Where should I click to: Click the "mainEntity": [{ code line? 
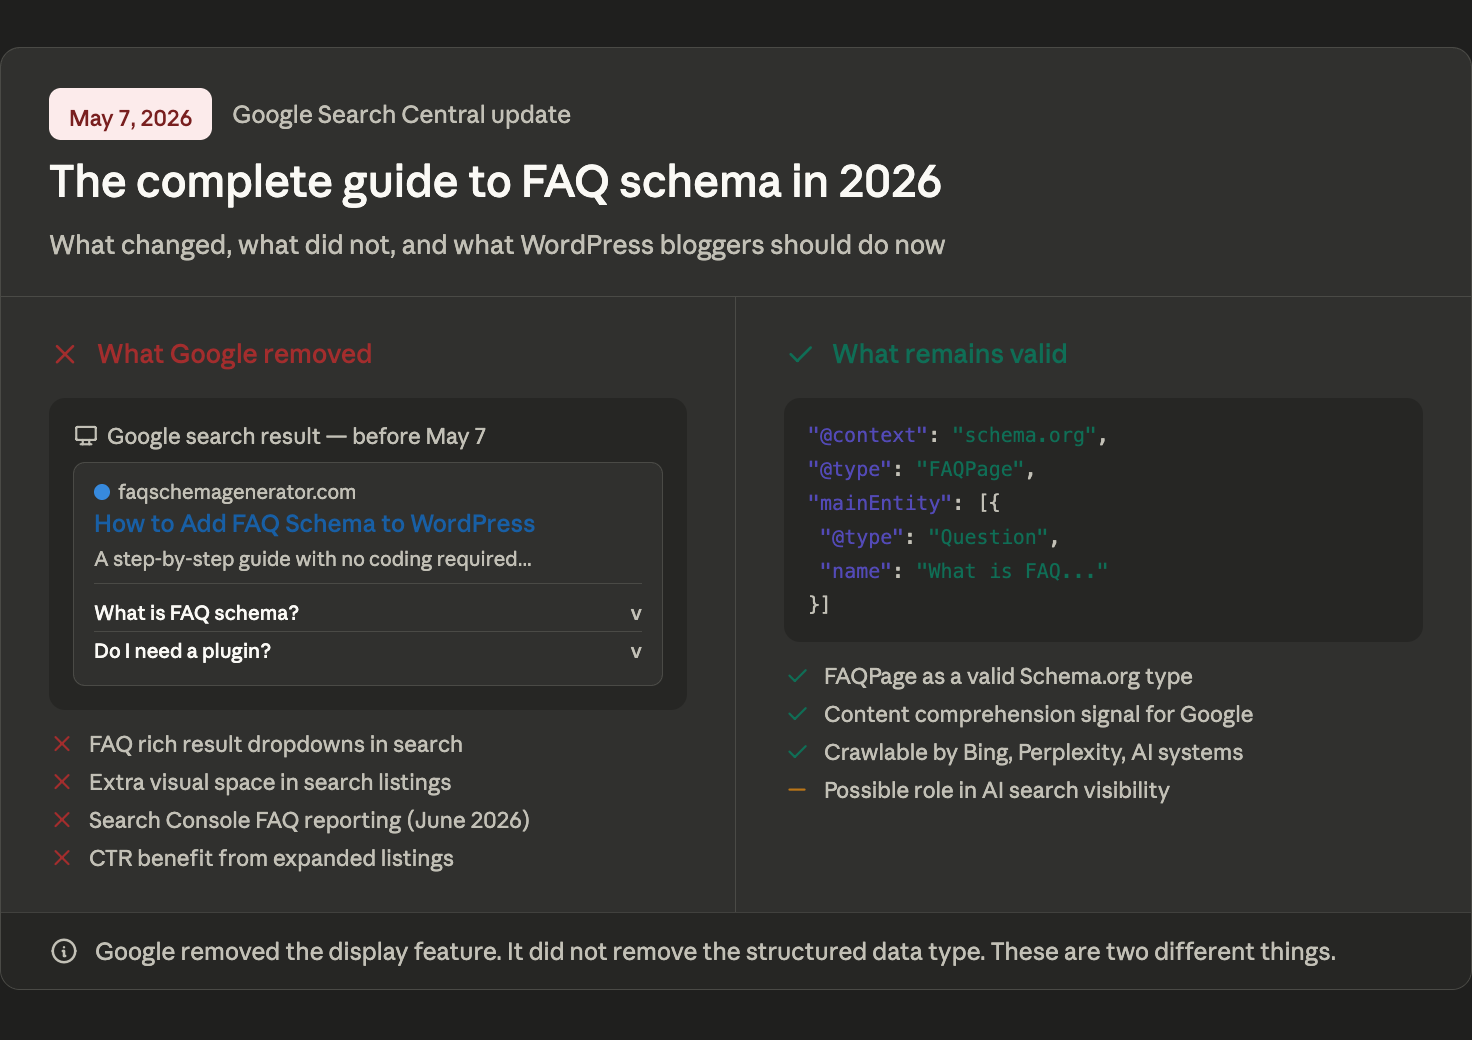904,503
